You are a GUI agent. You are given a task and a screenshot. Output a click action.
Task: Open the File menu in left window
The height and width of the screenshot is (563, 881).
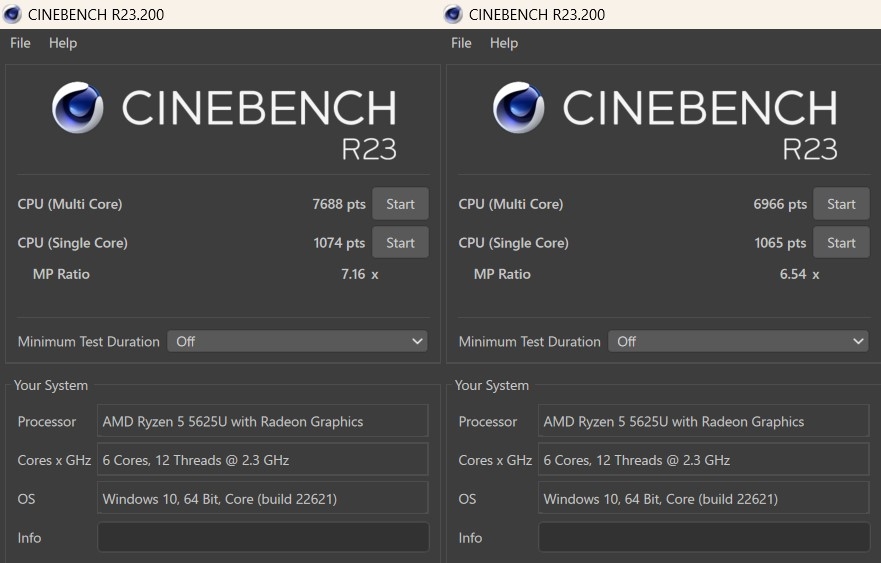[x=20, y=43]
